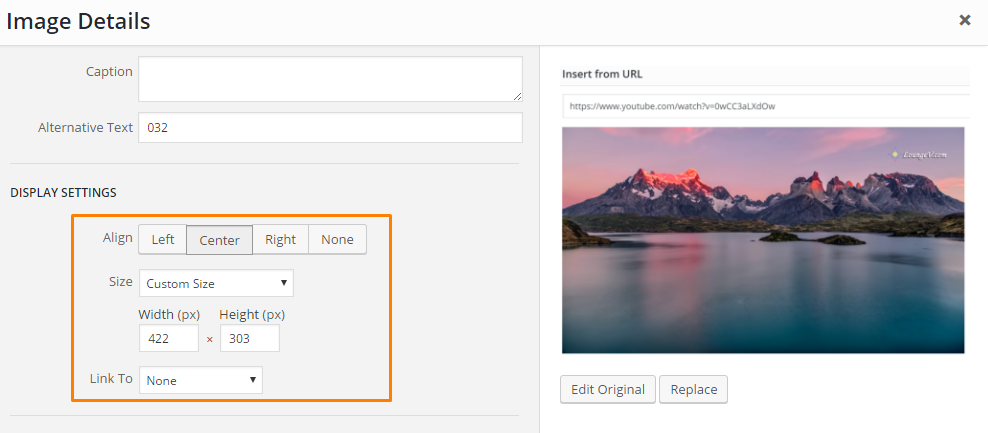Click the Alternative Text label
Screen dimensions: 988x433
(x=85, y=128)
